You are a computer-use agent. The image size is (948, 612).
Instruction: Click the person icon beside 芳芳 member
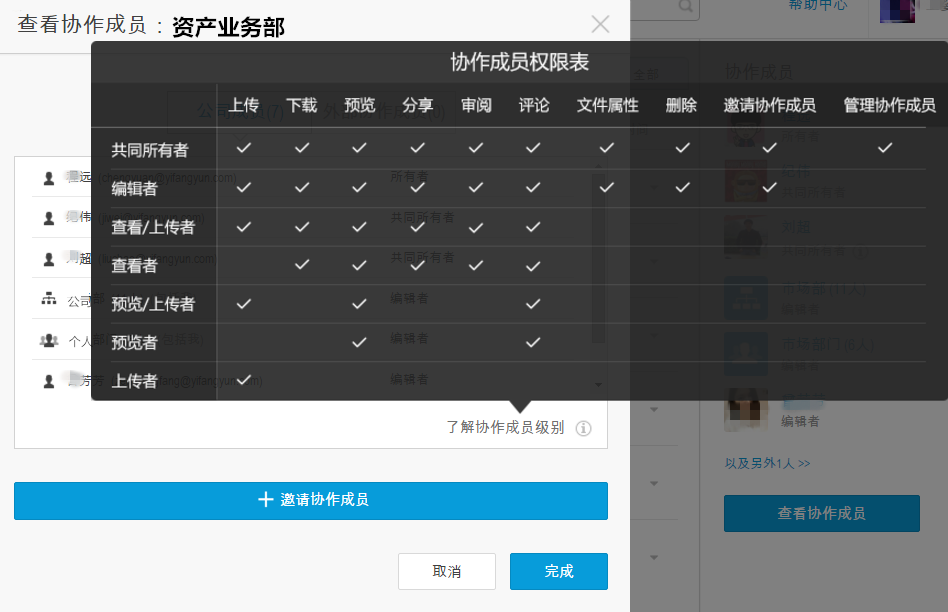click(x=49, y=380)
